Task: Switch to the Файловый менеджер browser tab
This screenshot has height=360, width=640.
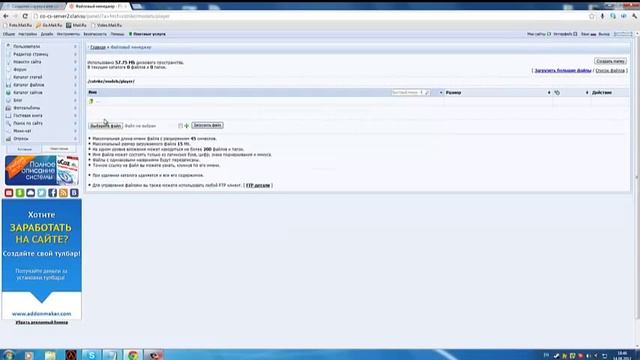Action: point(98,6)
